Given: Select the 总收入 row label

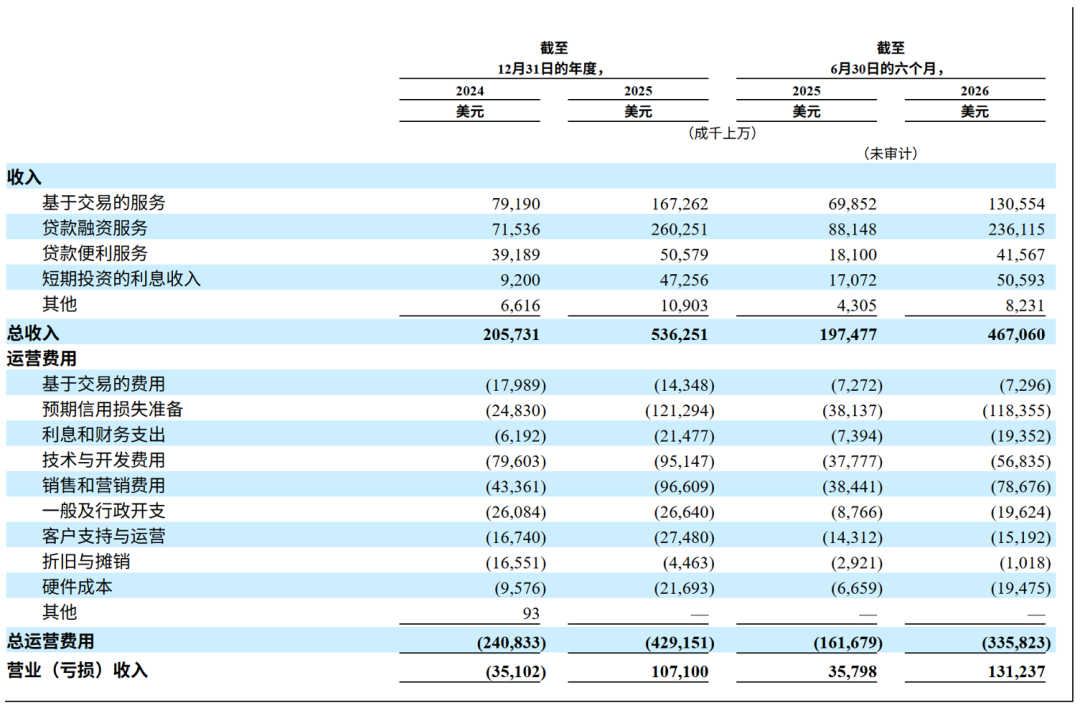Looking at the screenshot, I should click(33, 333).
